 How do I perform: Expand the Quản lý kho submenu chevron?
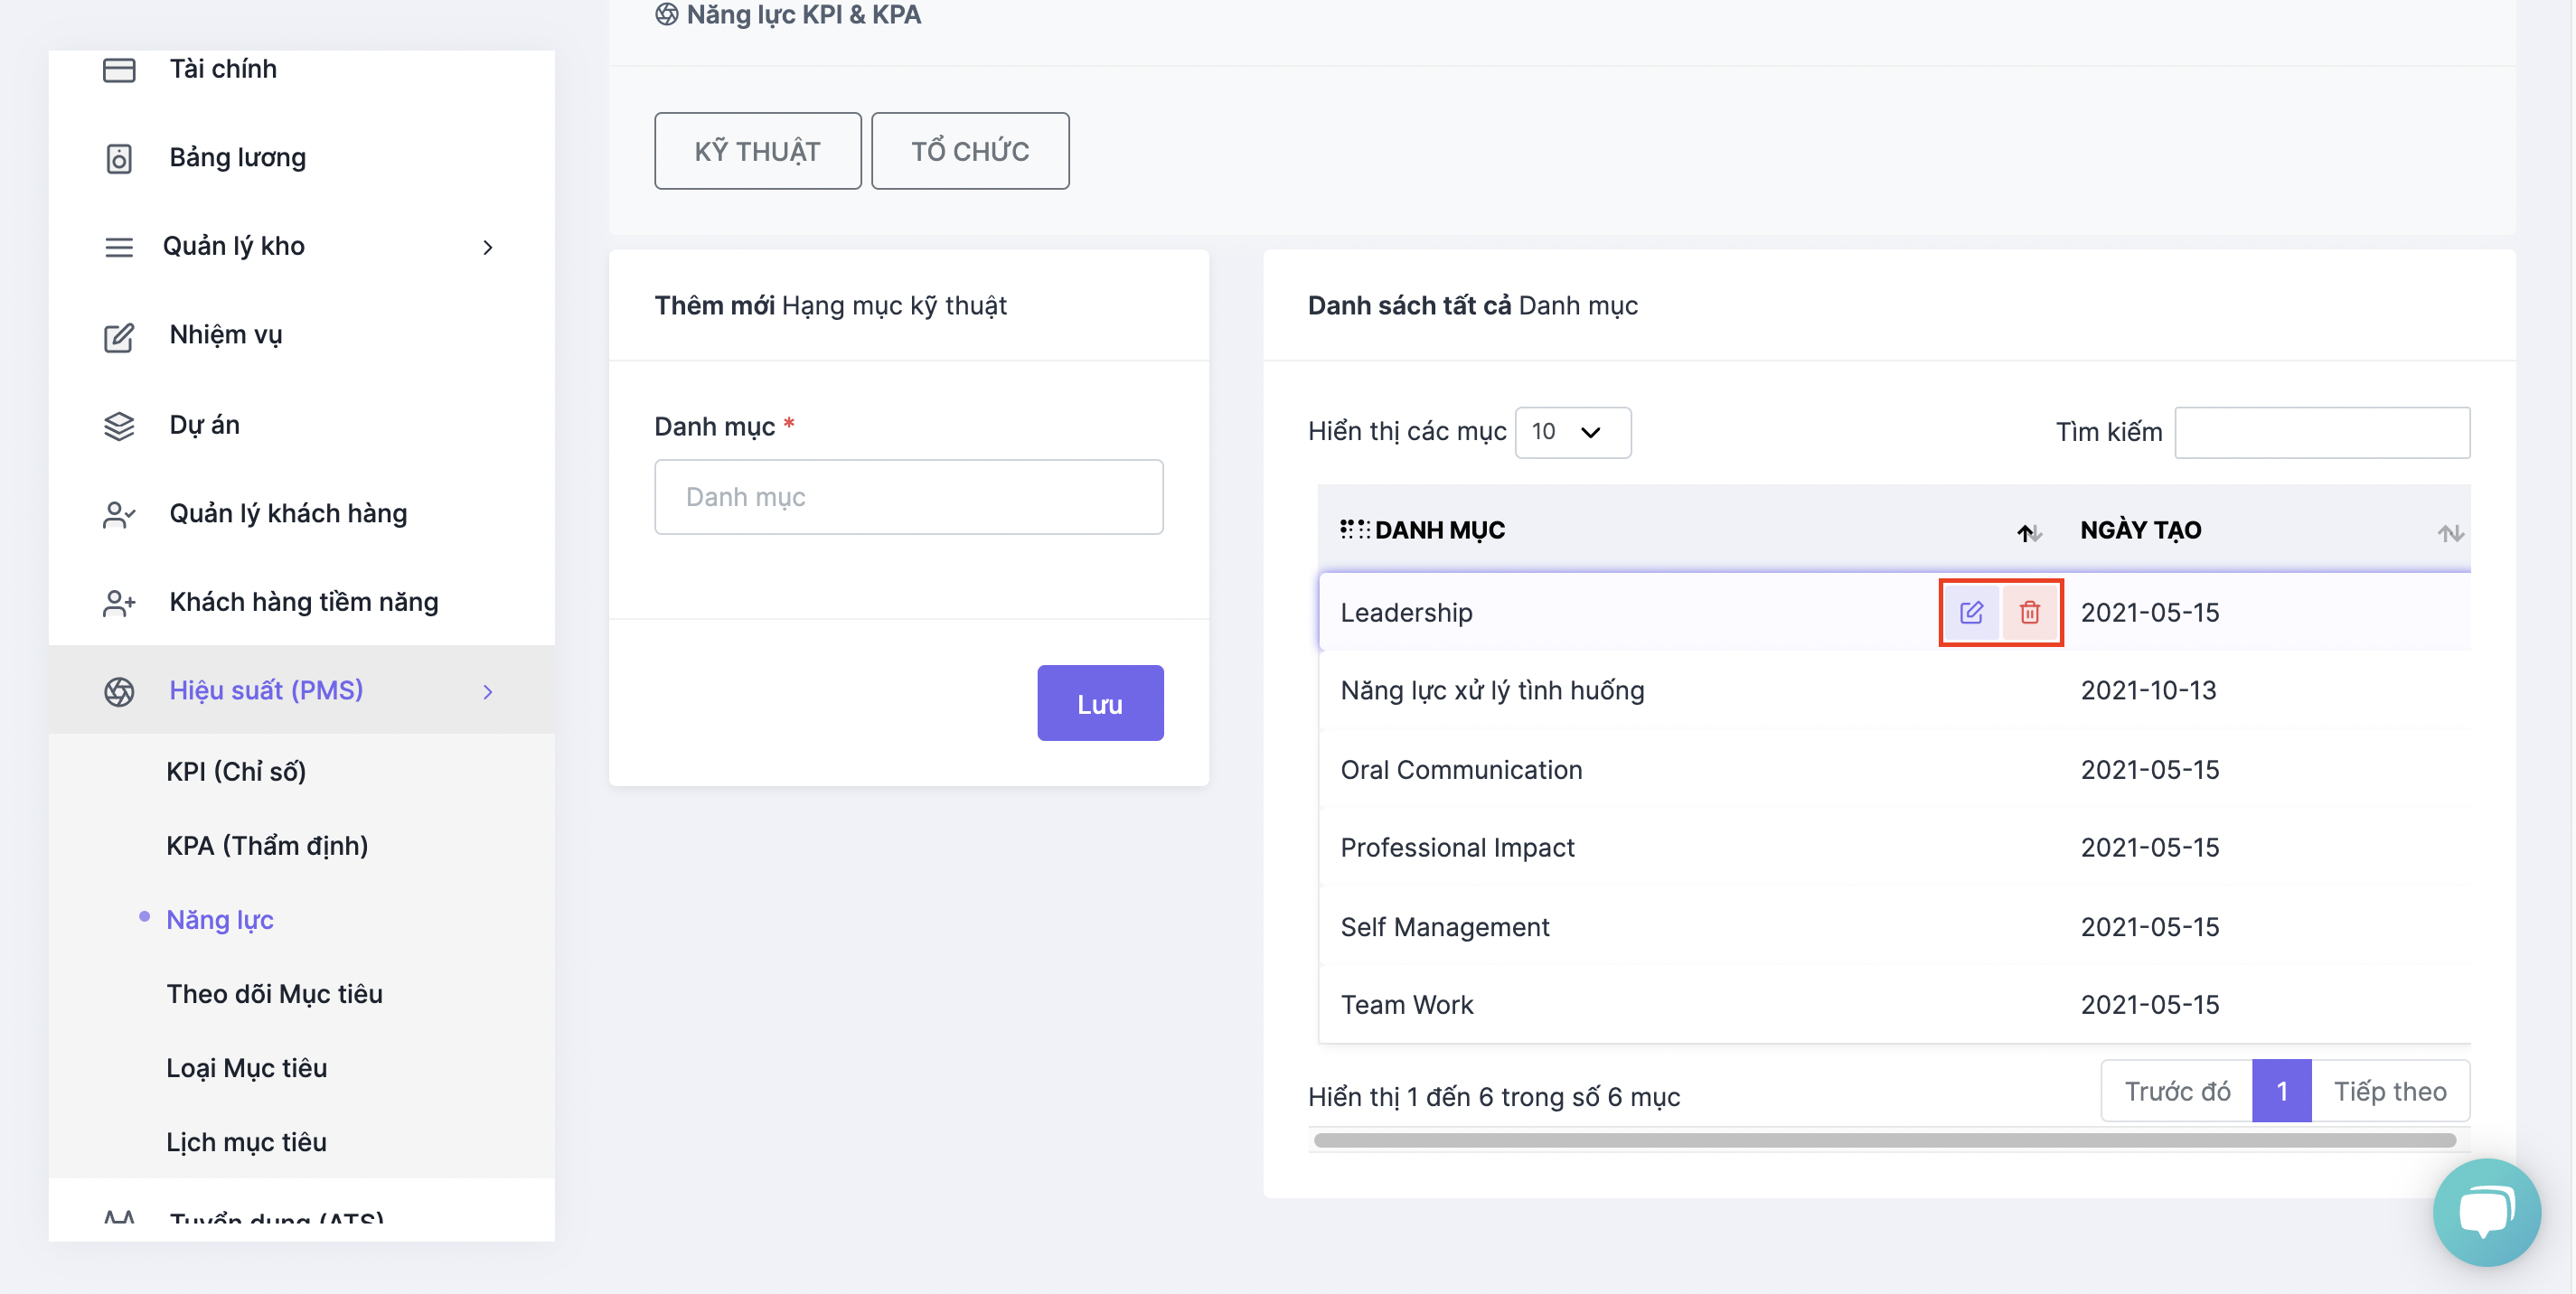(488, 247)
